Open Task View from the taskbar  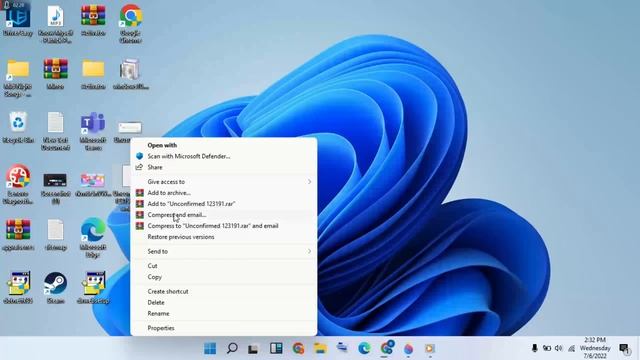[x=253, y=349]
